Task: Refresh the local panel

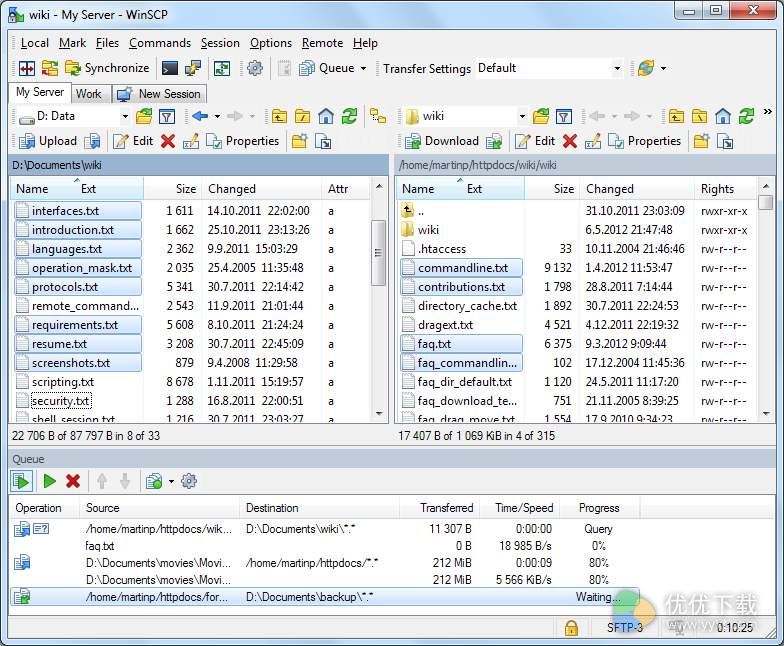Action: (x=349, y=116)
